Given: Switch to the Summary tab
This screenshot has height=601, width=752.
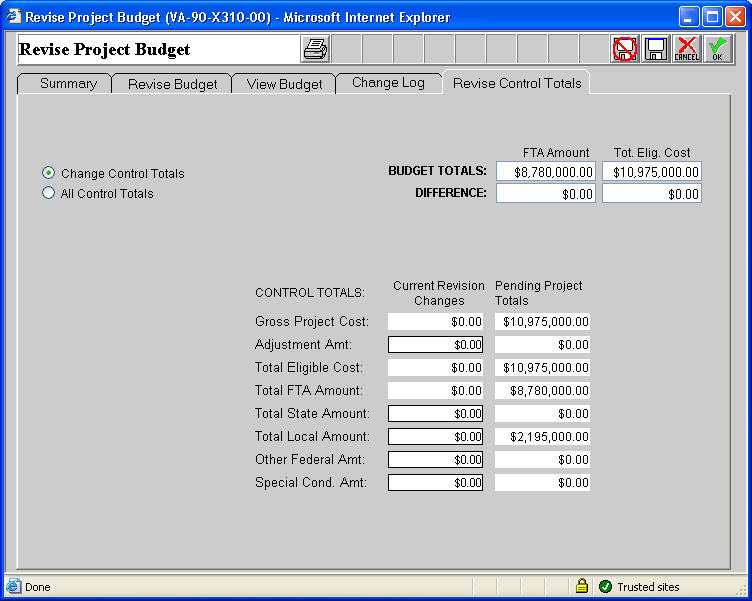Looking at the screenshot, I should (68, 84).
